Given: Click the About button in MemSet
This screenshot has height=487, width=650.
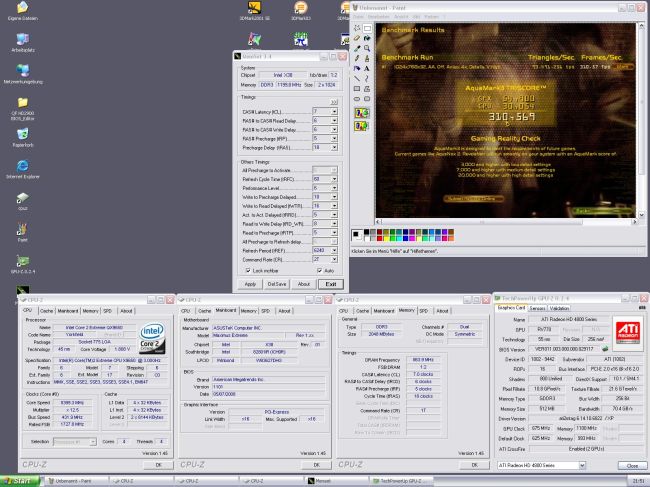Looking at the screenshot, I should point(303,284).
